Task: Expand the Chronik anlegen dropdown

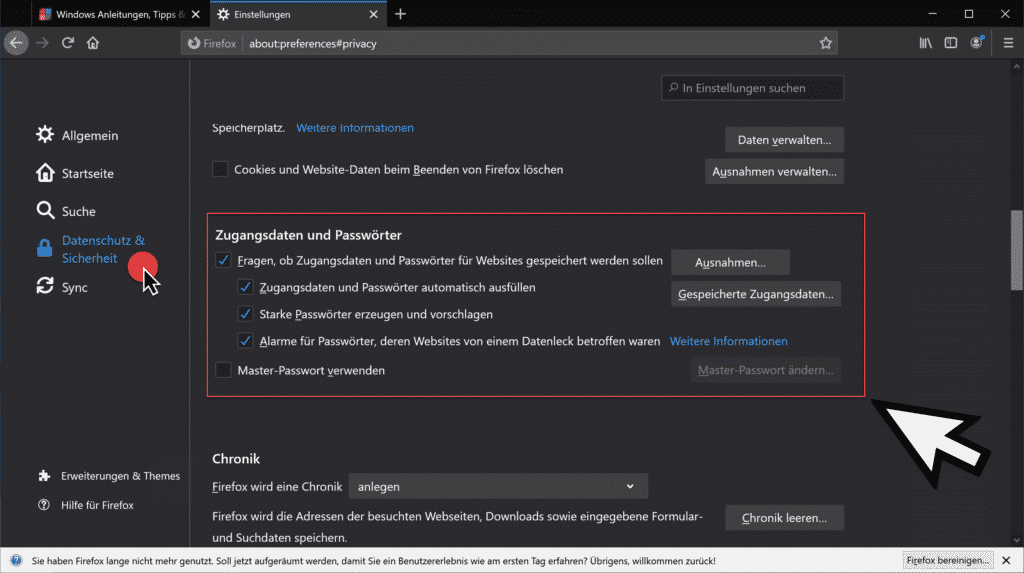Action: tap(498, 486)
